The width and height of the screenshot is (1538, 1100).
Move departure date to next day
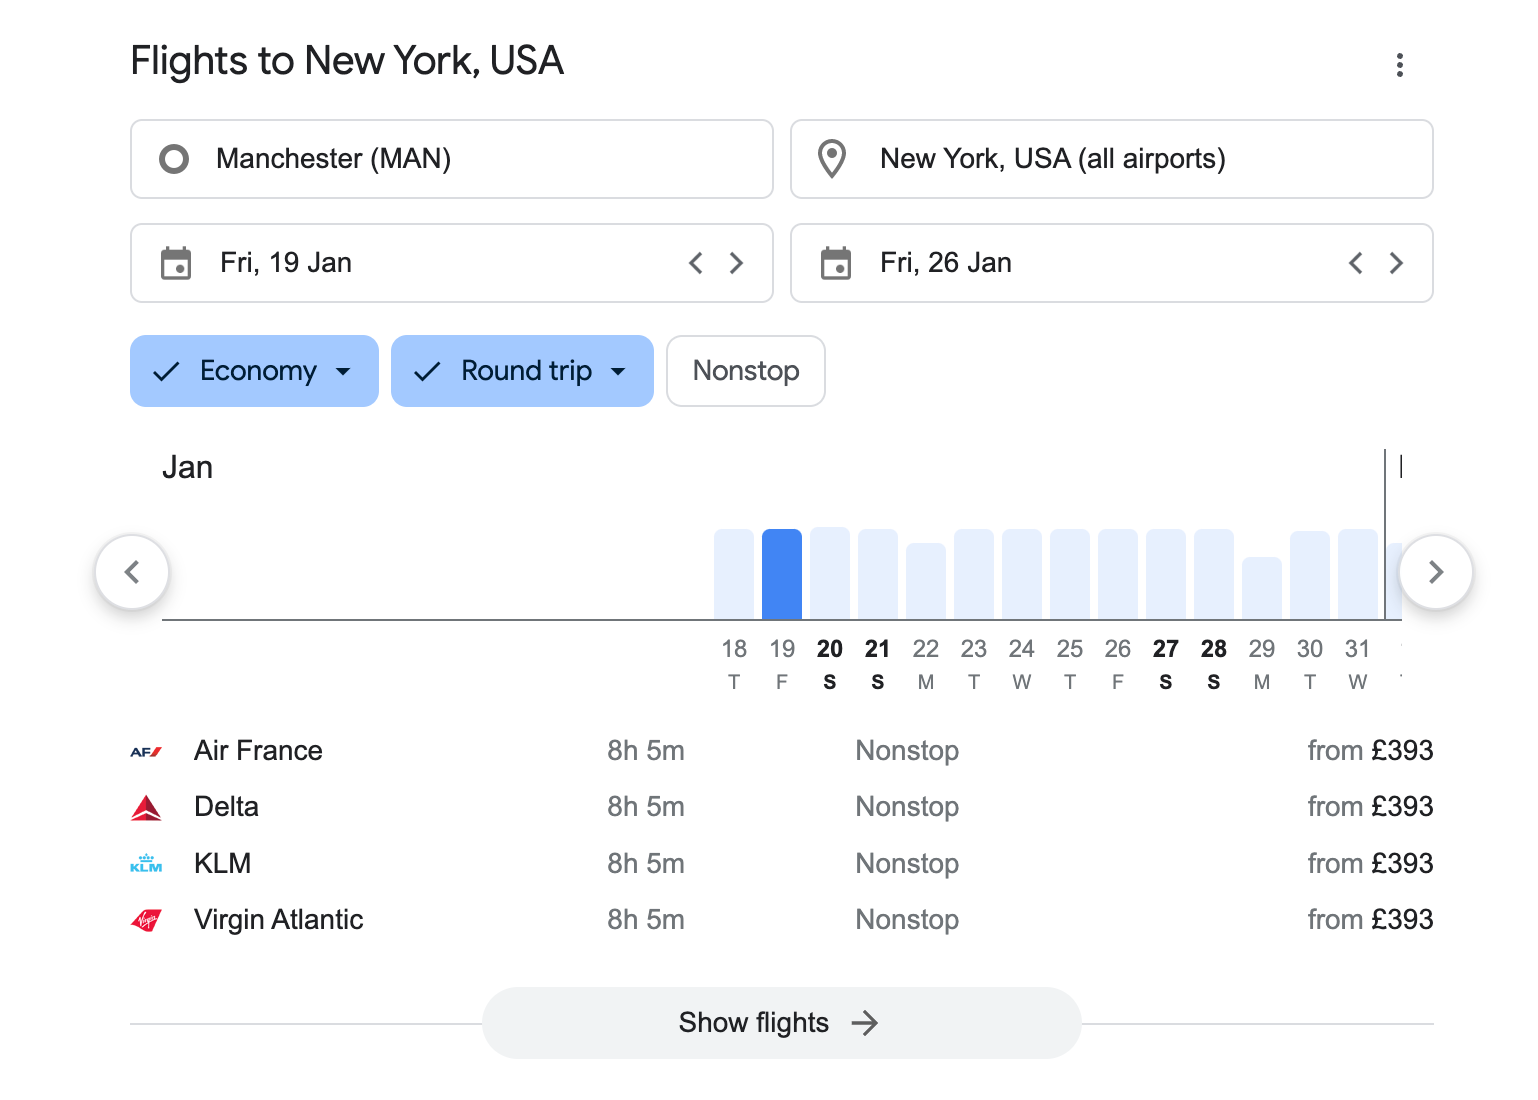tap(736, 263)
